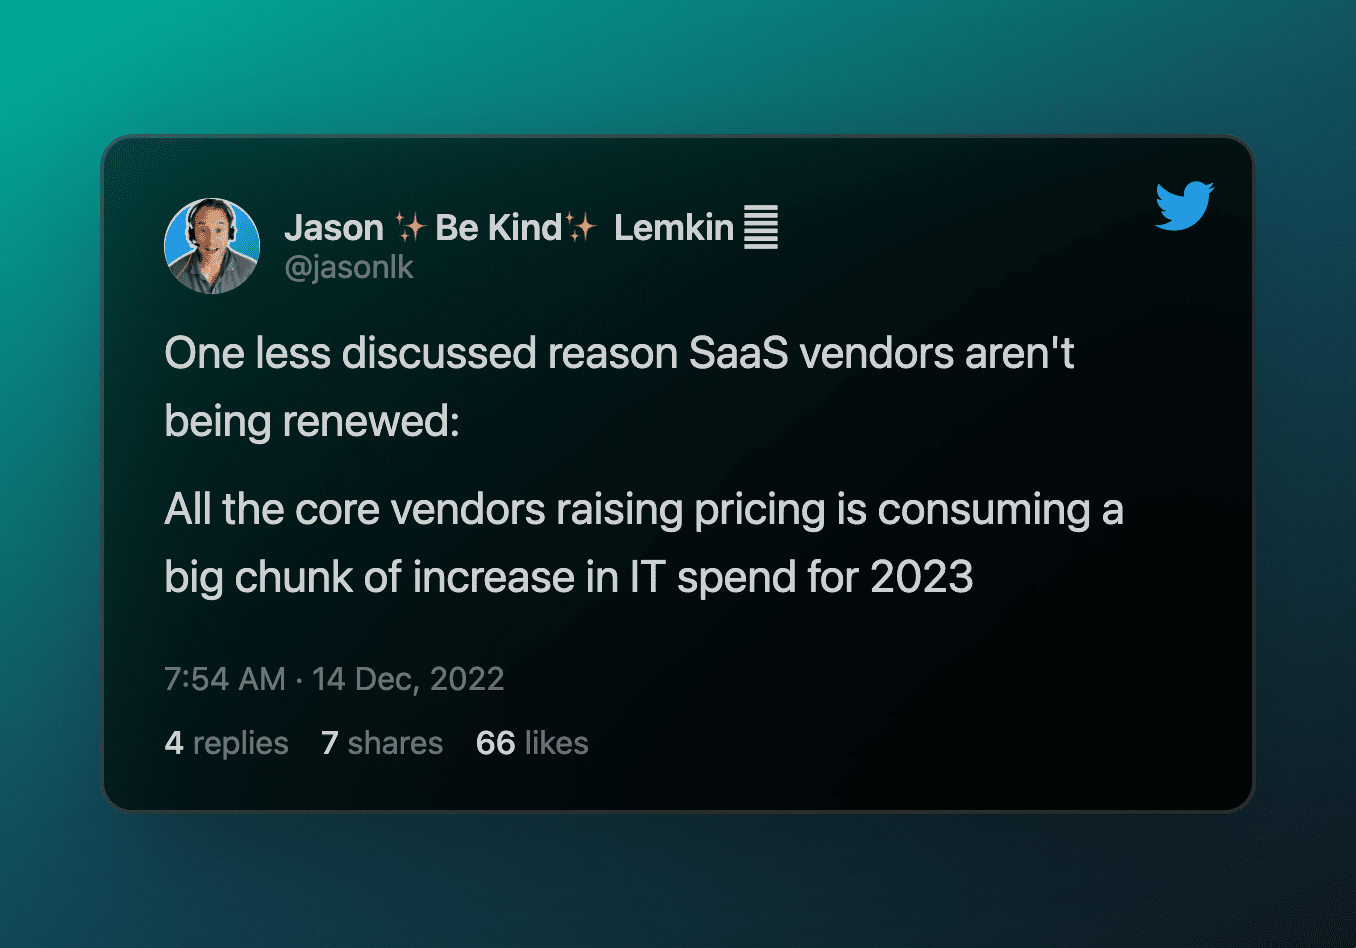Screen dimensions: 1356x948
Task: Open the 7 shares count
Action: (382, 743)
